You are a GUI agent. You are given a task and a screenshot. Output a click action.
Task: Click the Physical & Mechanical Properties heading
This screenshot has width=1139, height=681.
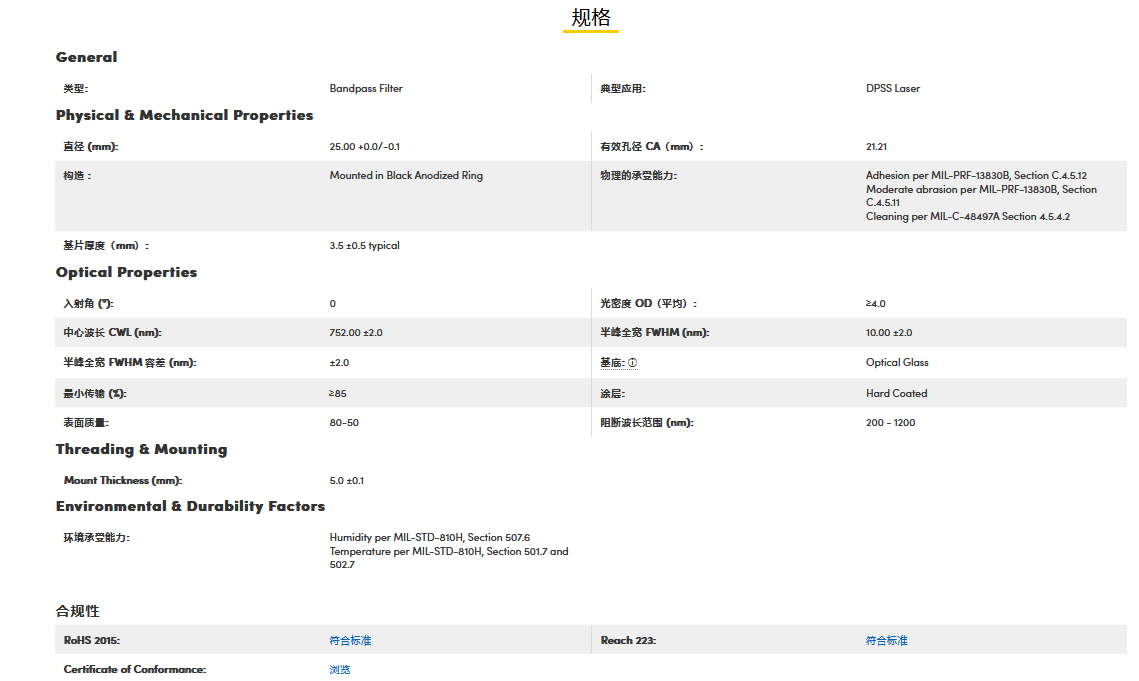[184, 115]
